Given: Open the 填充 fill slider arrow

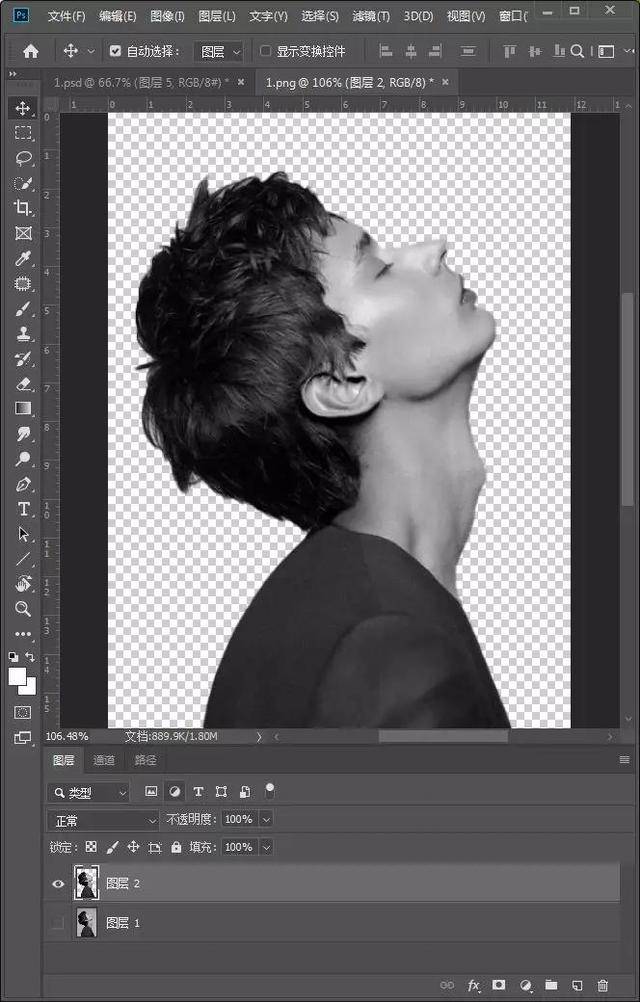Looking at the screenshot, I should tap(266, 847).
